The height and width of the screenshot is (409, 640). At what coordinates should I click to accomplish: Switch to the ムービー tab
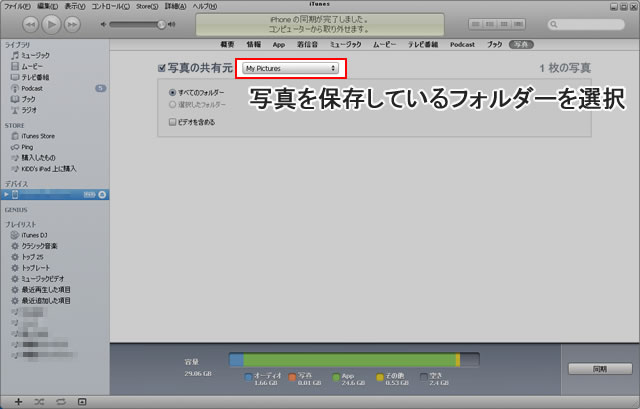pos(384,44)
